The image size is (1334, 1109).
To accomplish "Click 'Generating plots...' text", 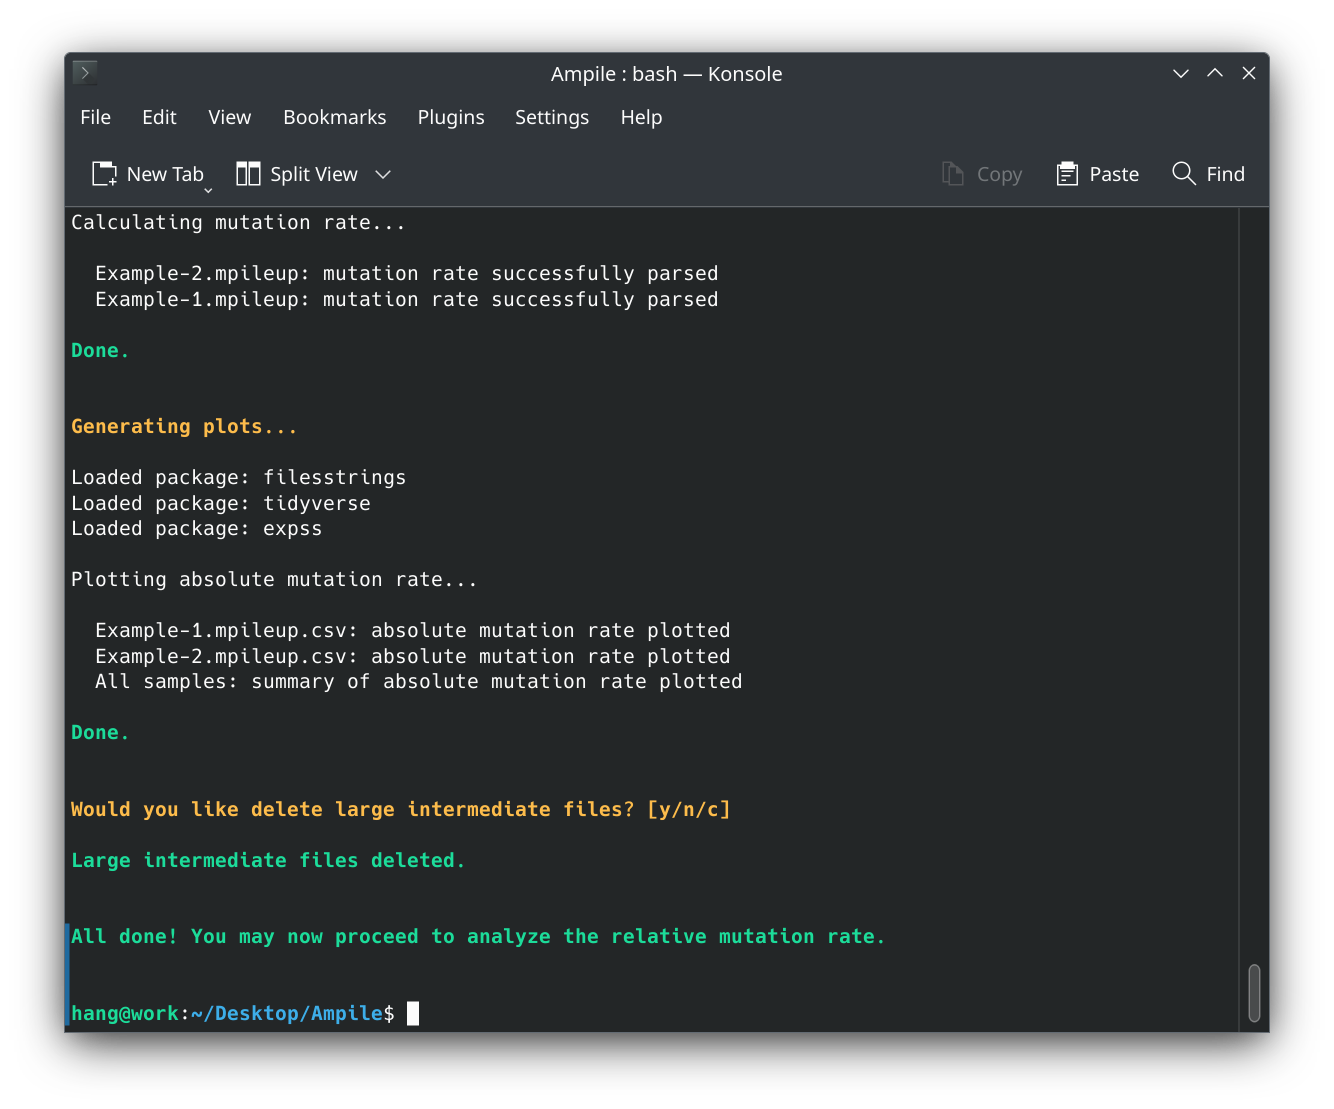I will (x=184, y=426).
